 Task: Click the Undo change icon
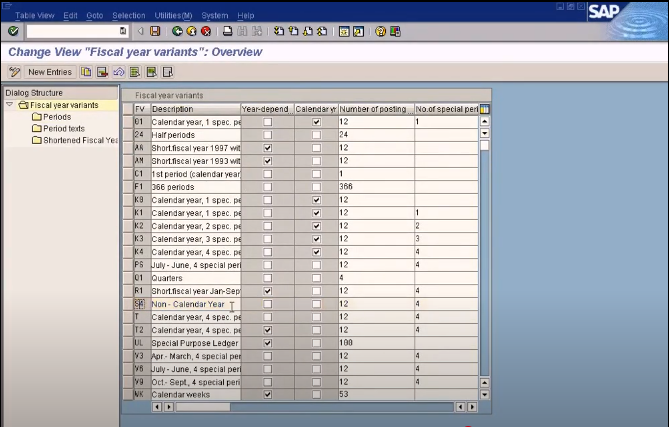coord(119,72)
